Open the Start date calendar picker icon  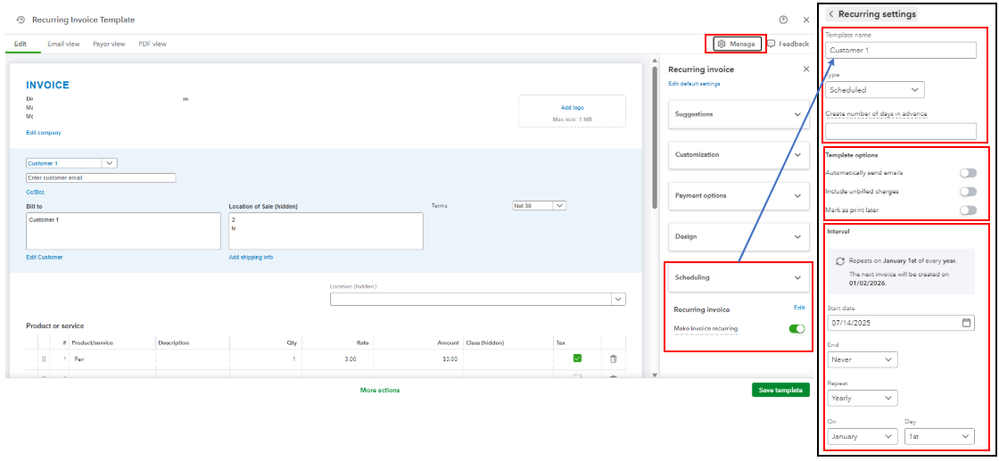tap(966, 323)
